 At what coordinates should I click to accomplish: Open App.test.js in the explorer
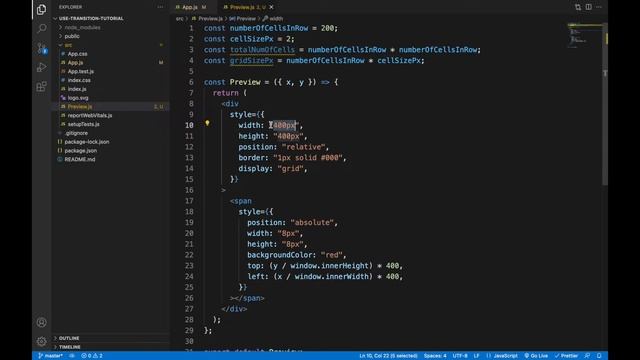[x=80, y=71]
